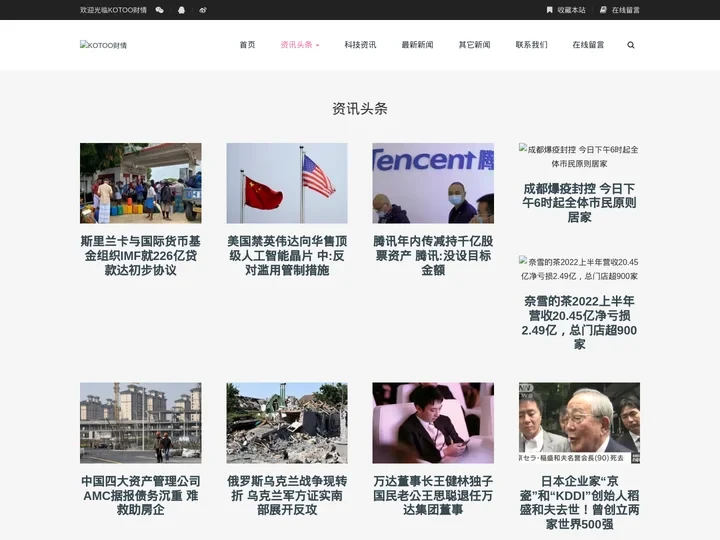Open headline 成都爆疫封控 今日下午6时起
The image size is (720, 540).
pyautogui.click(x=579, y=203)
